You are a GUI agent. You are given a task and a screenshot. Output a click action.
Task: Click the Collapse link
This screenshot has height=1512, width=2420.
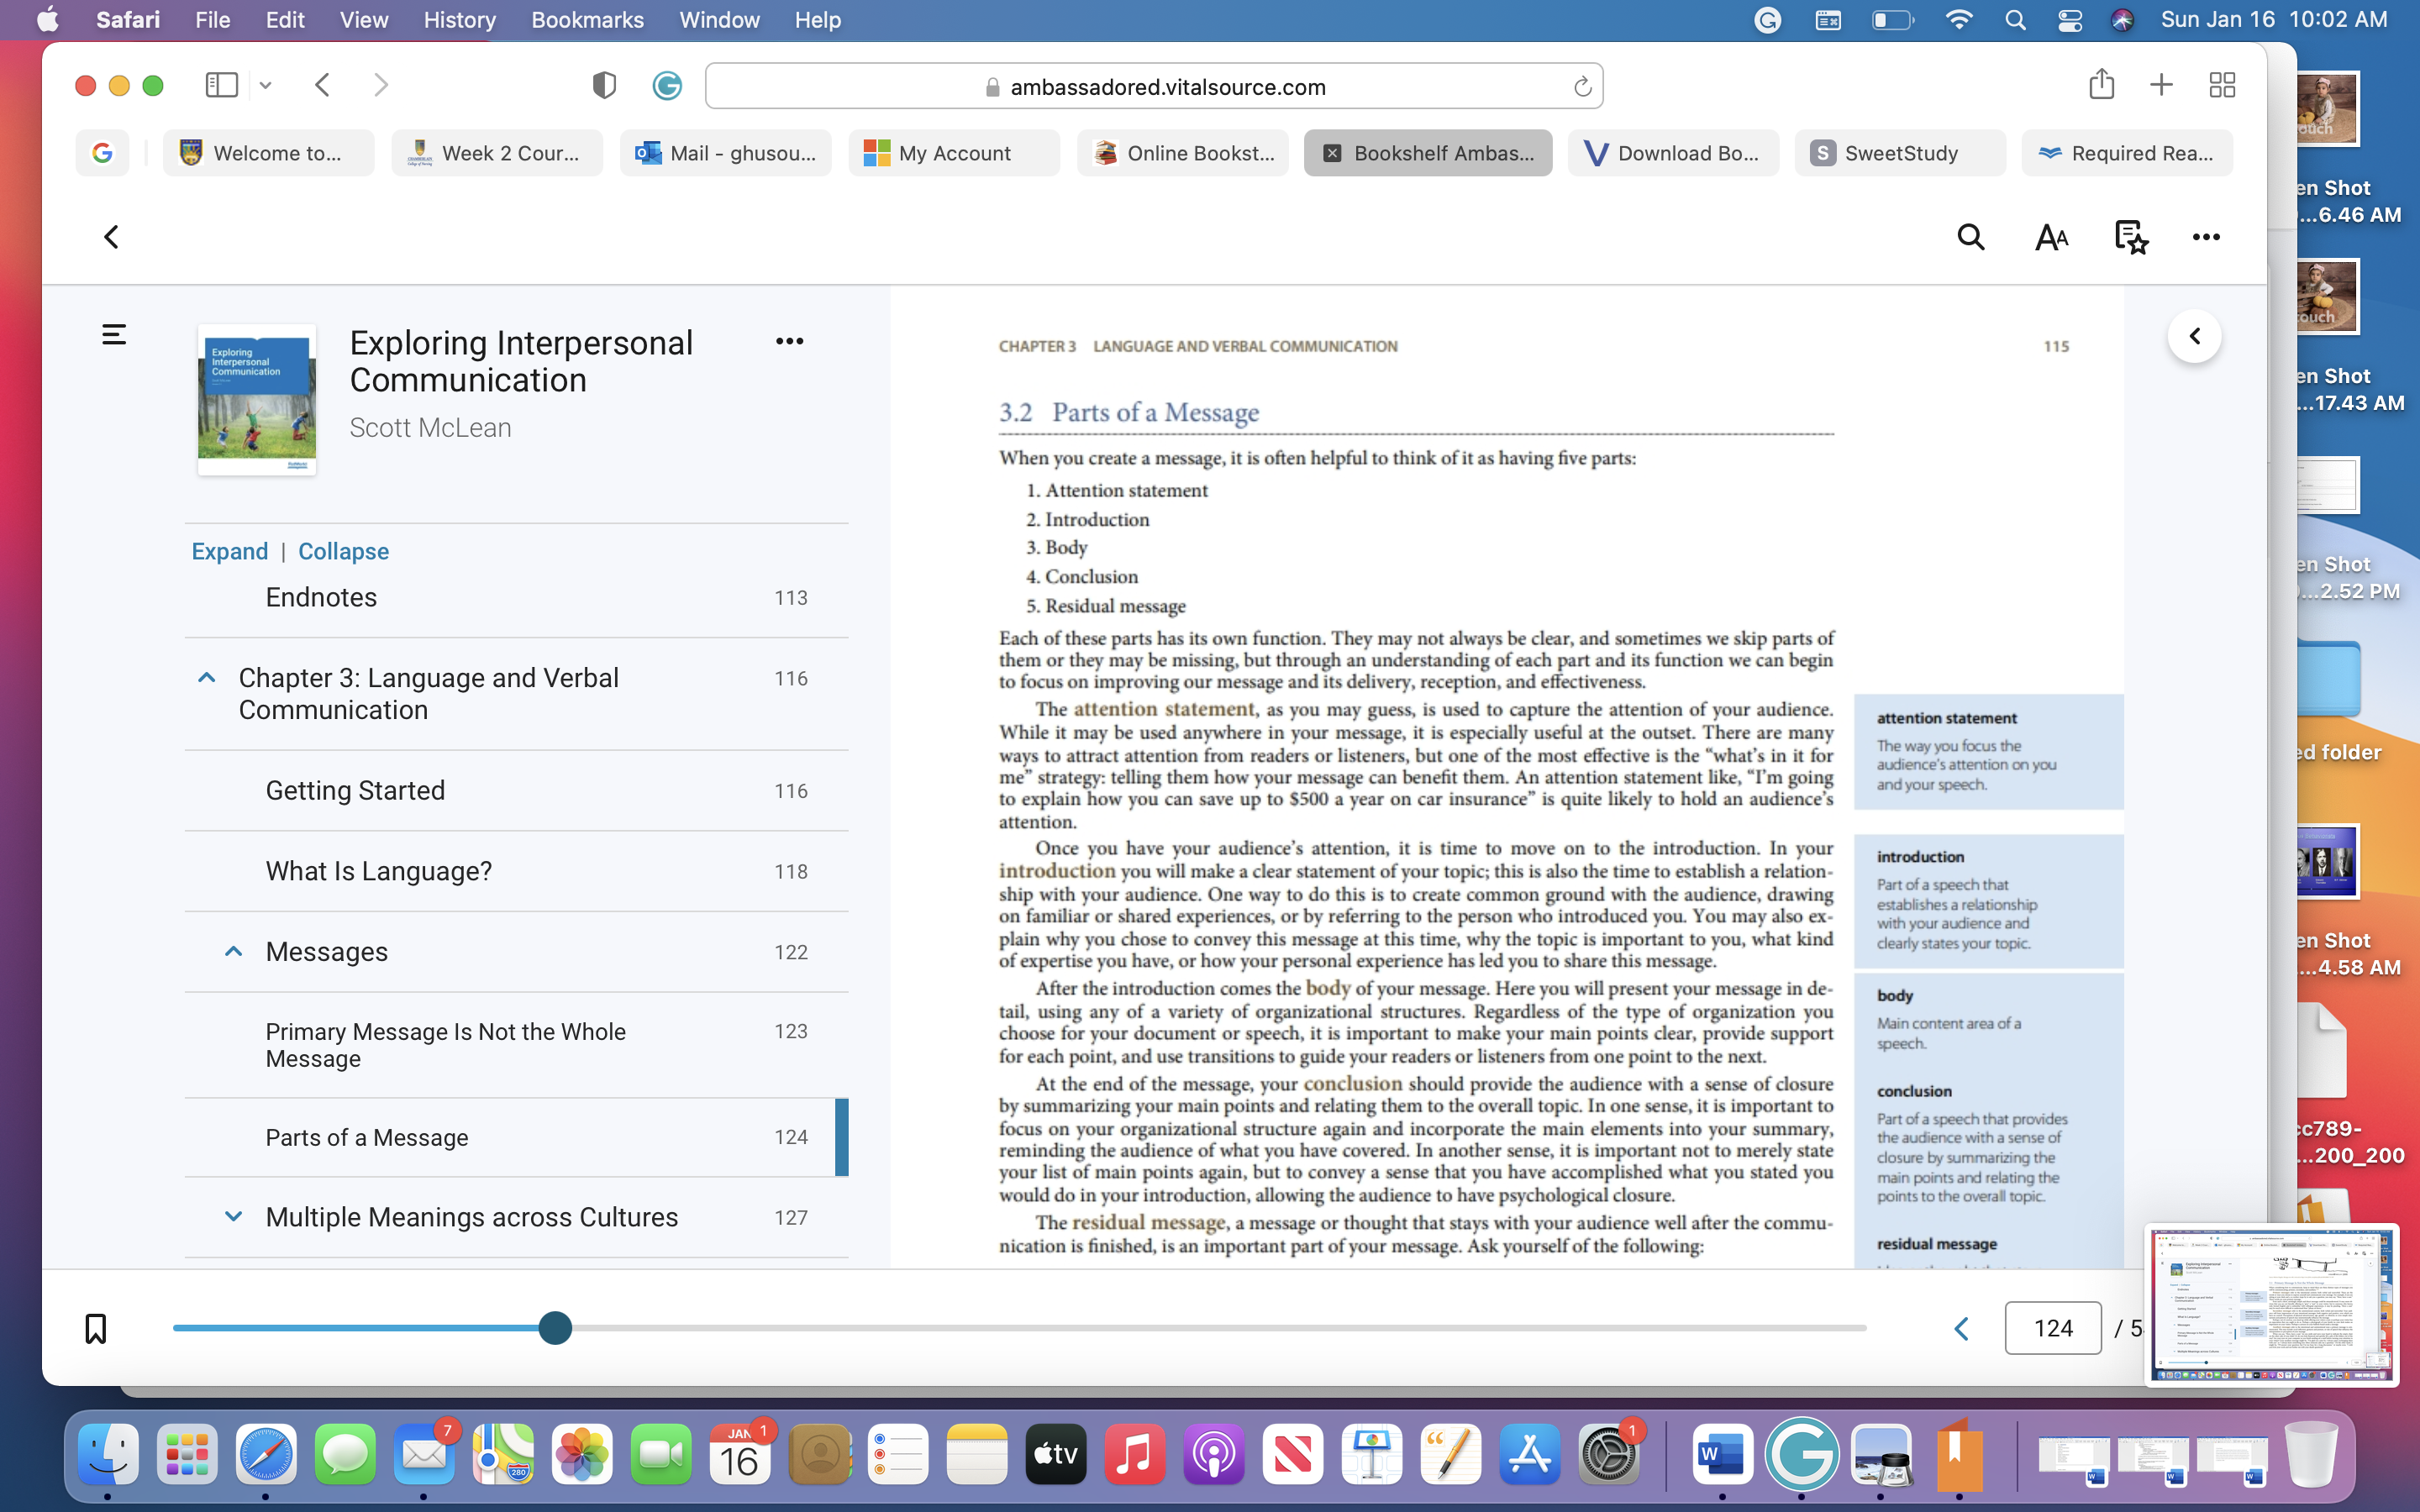click(343, 551)
